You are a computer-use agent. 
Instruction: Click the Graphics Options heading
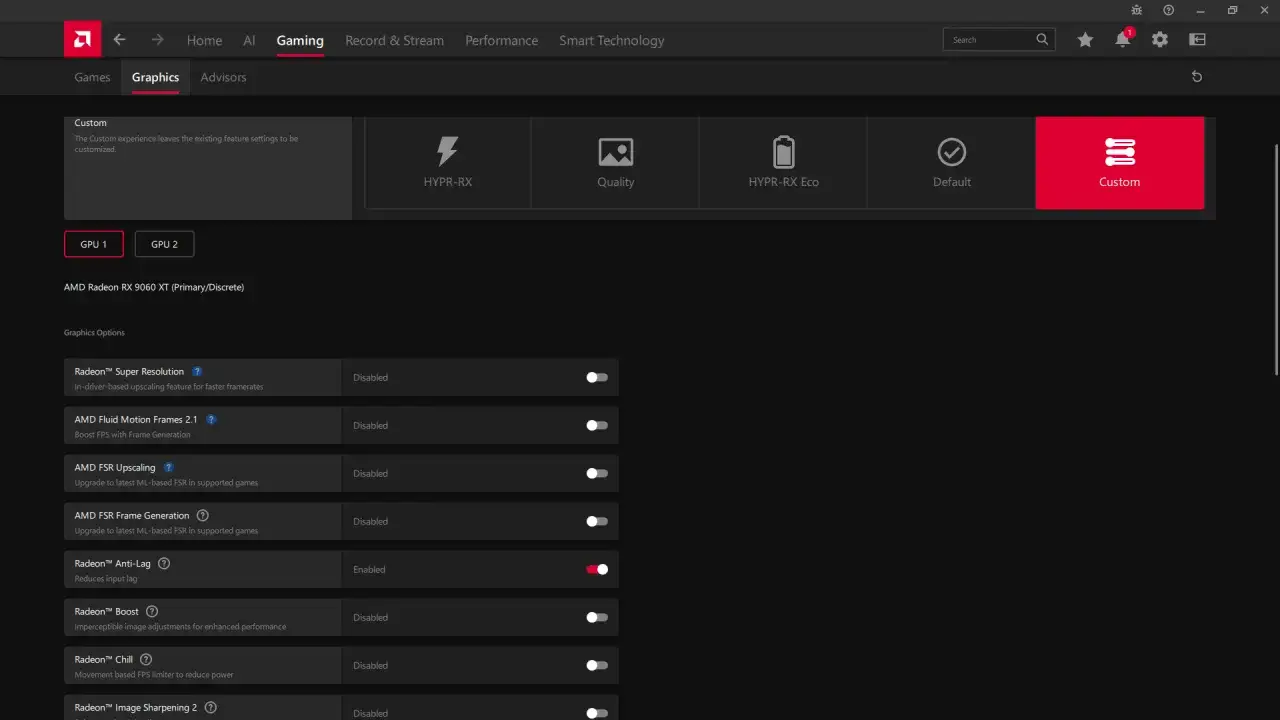pos(94,333)
